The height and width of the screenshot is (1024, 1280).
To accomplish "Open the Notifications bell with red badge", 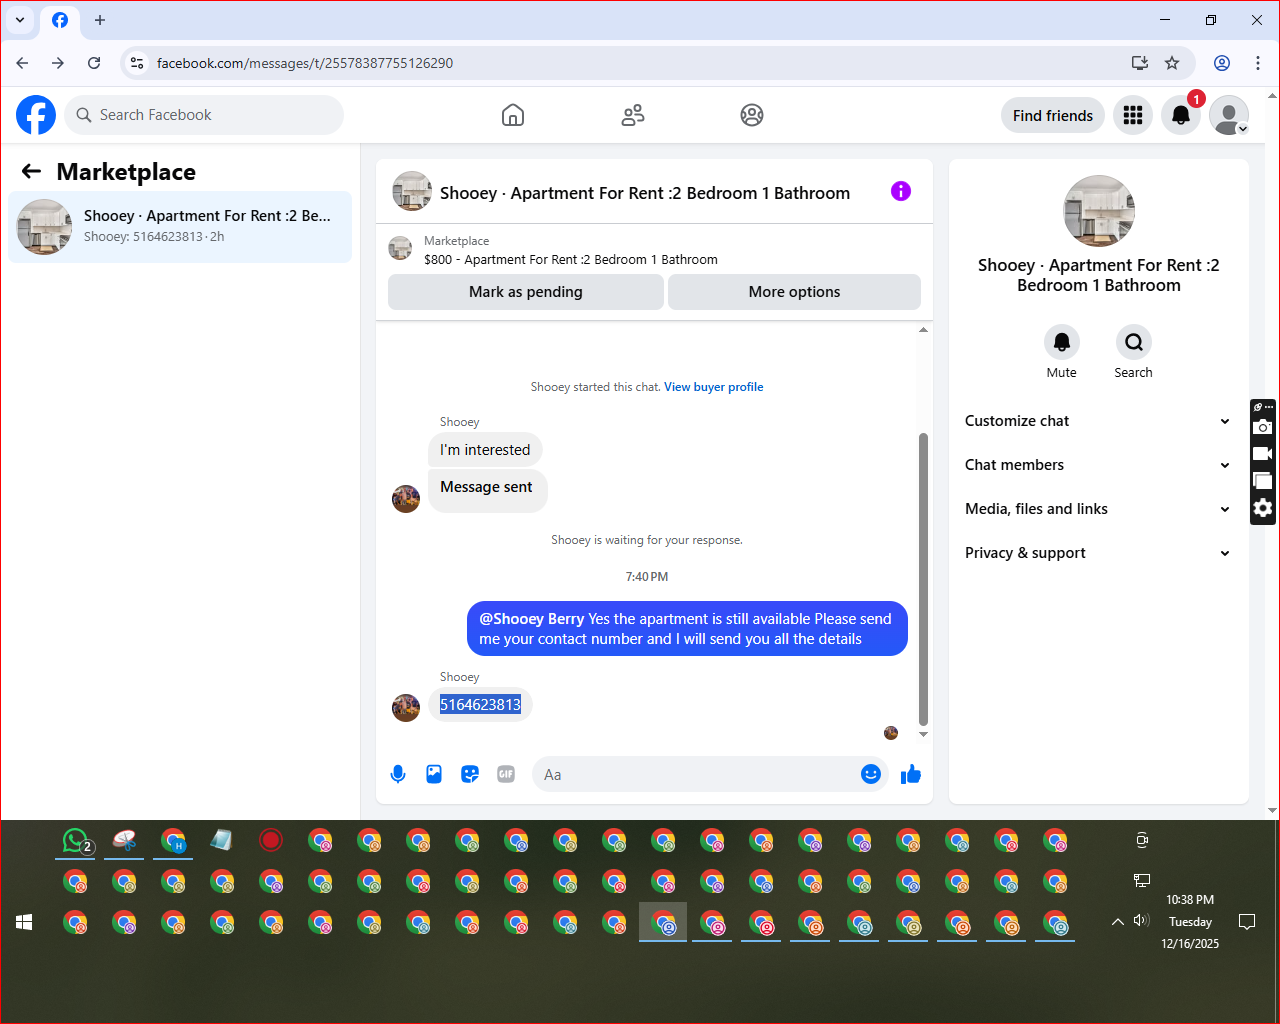I will 1181,115.
